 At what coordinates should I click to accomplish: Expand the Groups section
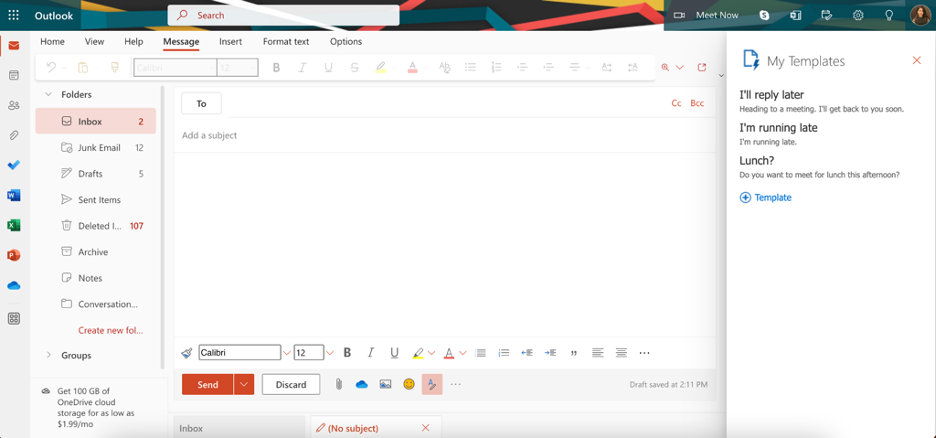pyautogui.click(x=48, y=355)
